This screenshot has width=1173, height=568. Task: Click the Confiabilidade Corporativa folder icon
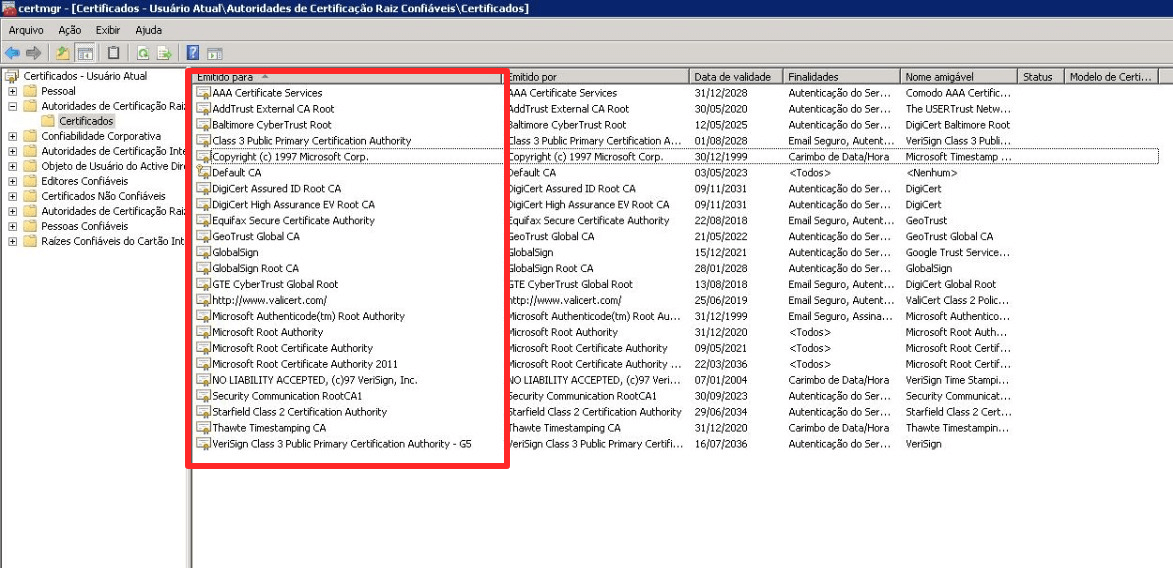coord(30,136)
